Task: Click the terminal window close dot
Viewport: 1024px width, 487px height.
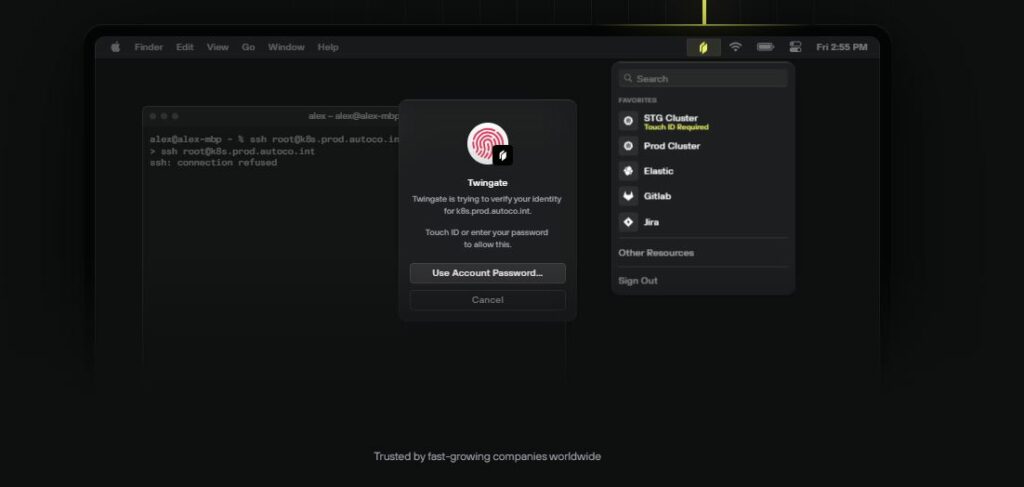Action: click(x=153, y=116)
